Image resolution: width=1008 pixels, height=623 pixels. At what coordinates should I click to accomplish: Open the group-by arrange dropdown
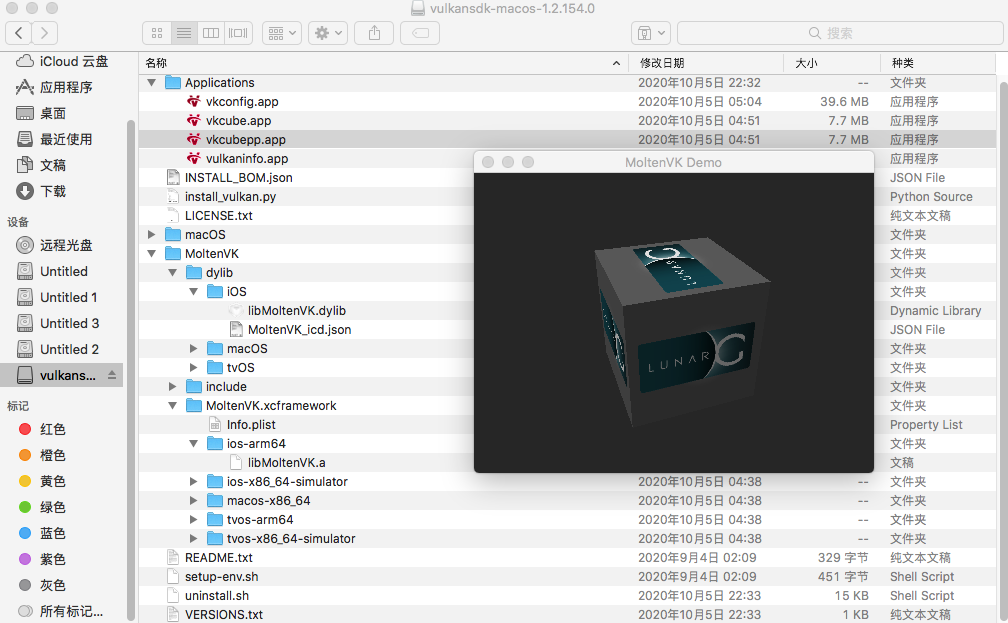point(282,33)
